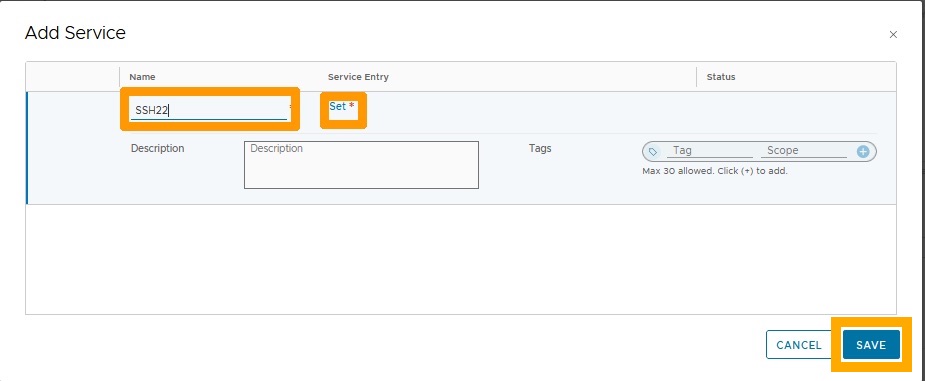Click the 'Max 30 allowed' hint text
Screen dimensions: 925x381
[714, 171]
